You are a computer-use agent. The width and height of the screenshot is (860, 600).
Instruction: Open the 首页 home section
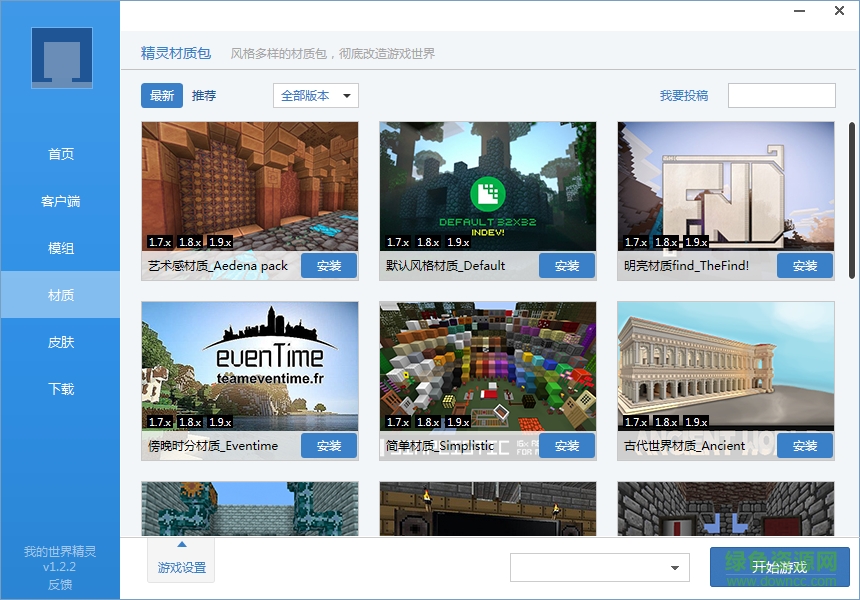coord(61,154)
